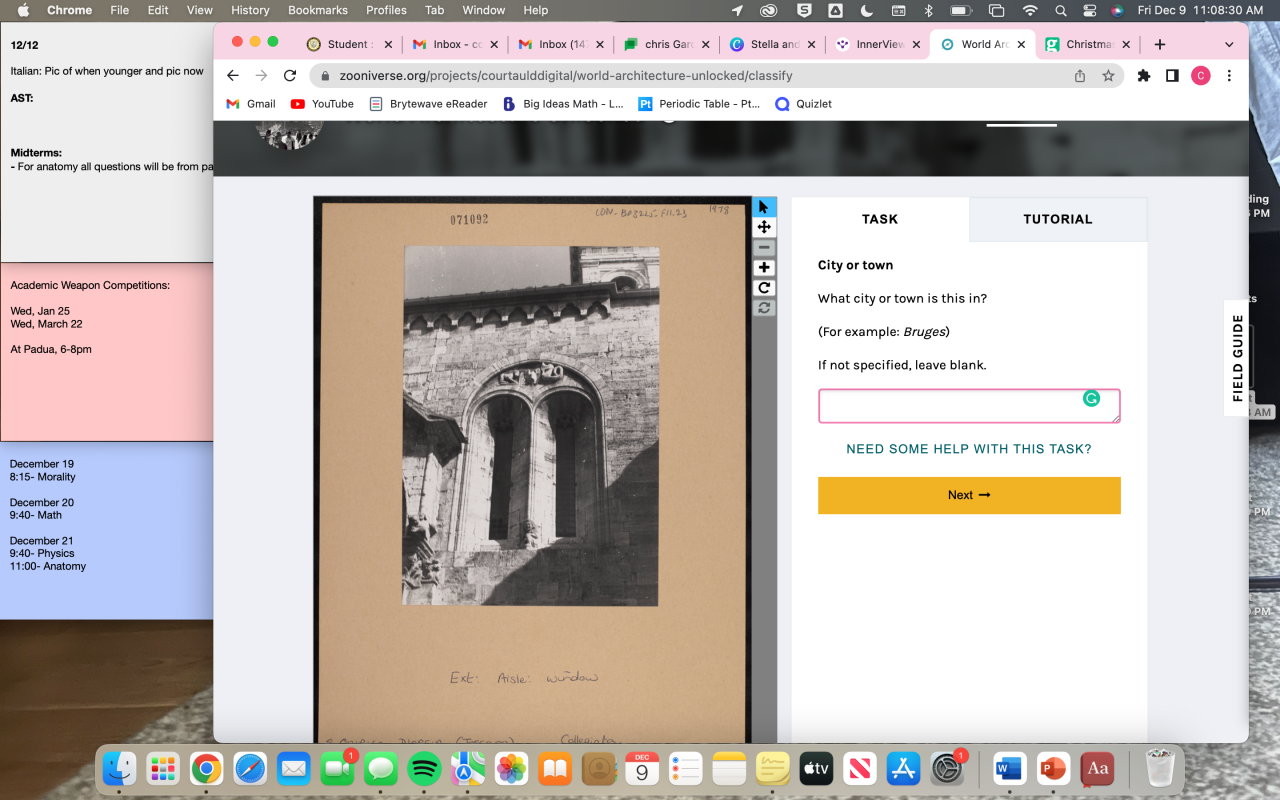Viewport: 1280px width, 800px height.
Task: Open the Profiles menu
Action: tap(386, 10)
